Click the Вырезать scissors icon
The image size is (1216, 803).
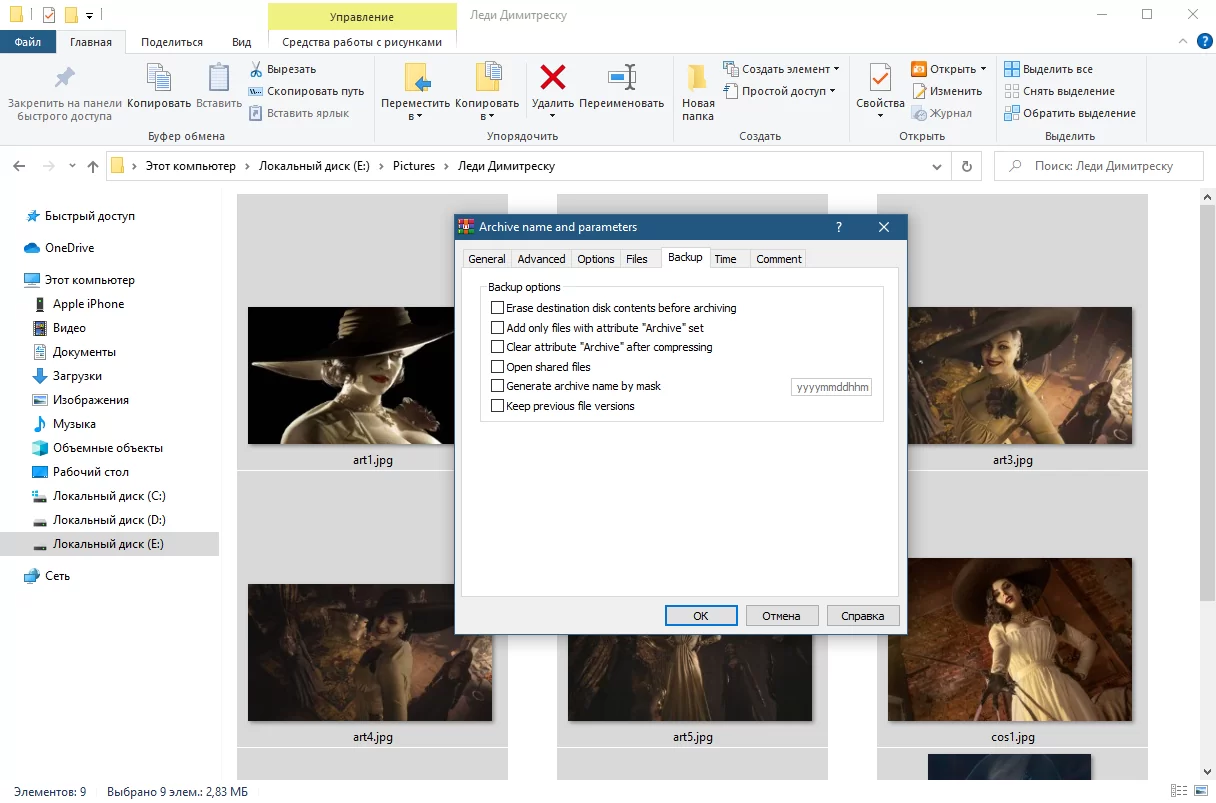[256, 69]
